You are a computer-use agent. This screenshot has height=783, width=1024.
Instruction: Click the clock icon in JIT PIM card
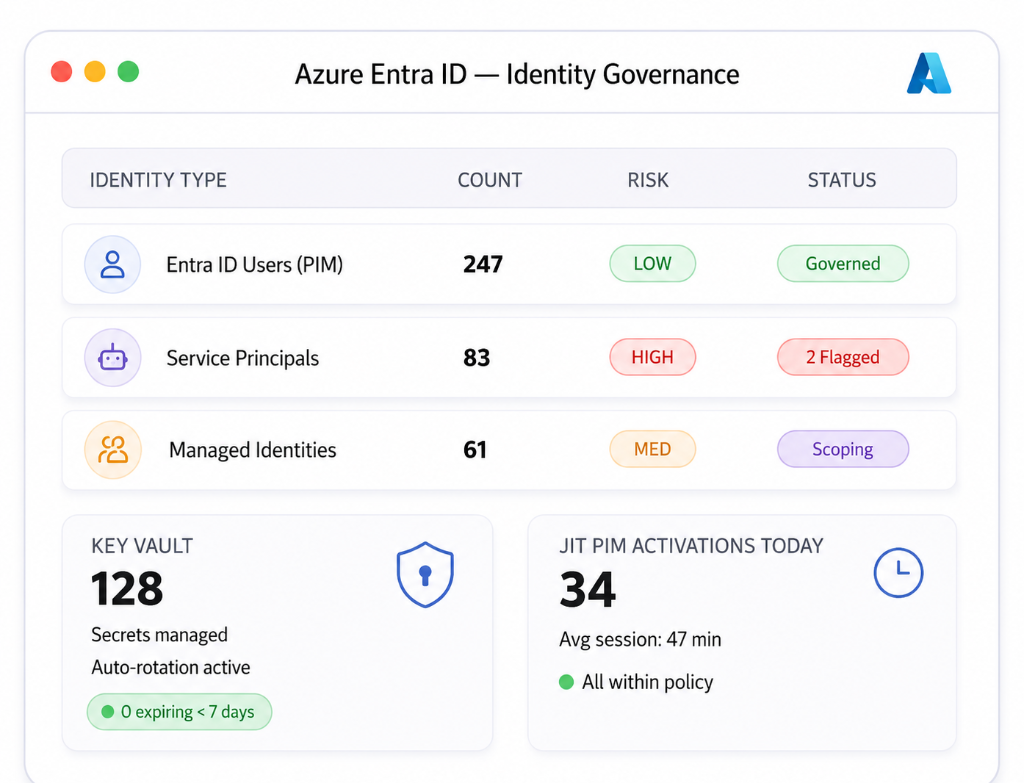pyautogui.click(x=899, y=573)
